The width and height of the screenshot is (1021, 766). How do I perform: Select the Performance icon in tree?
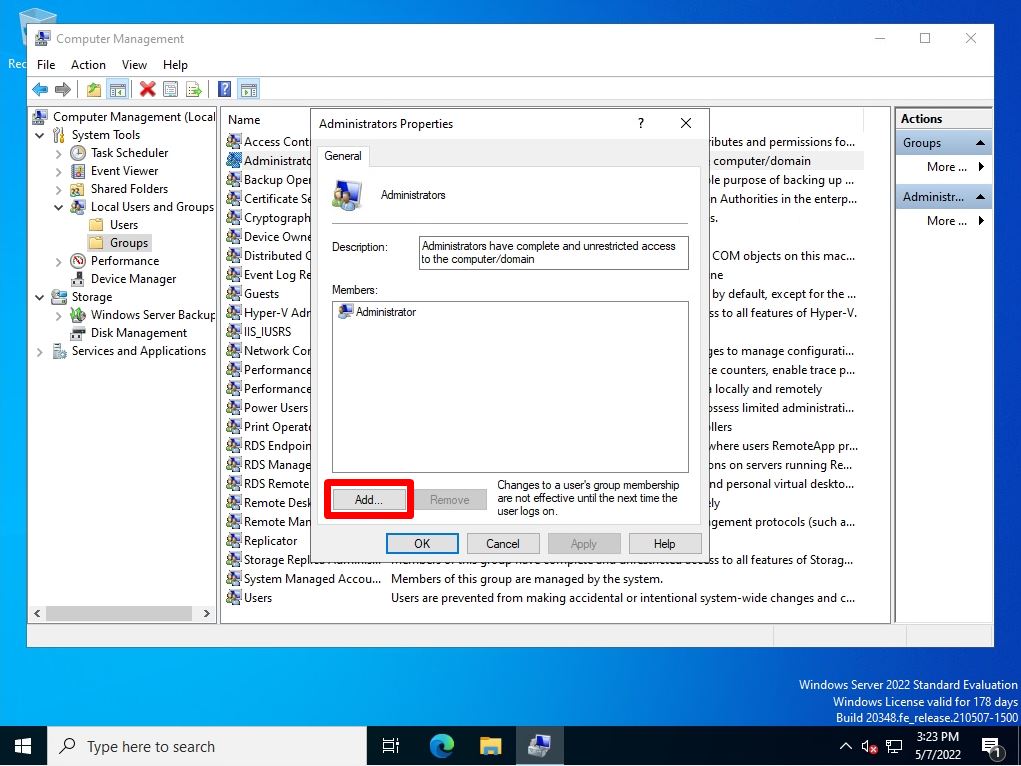[78, 261]
